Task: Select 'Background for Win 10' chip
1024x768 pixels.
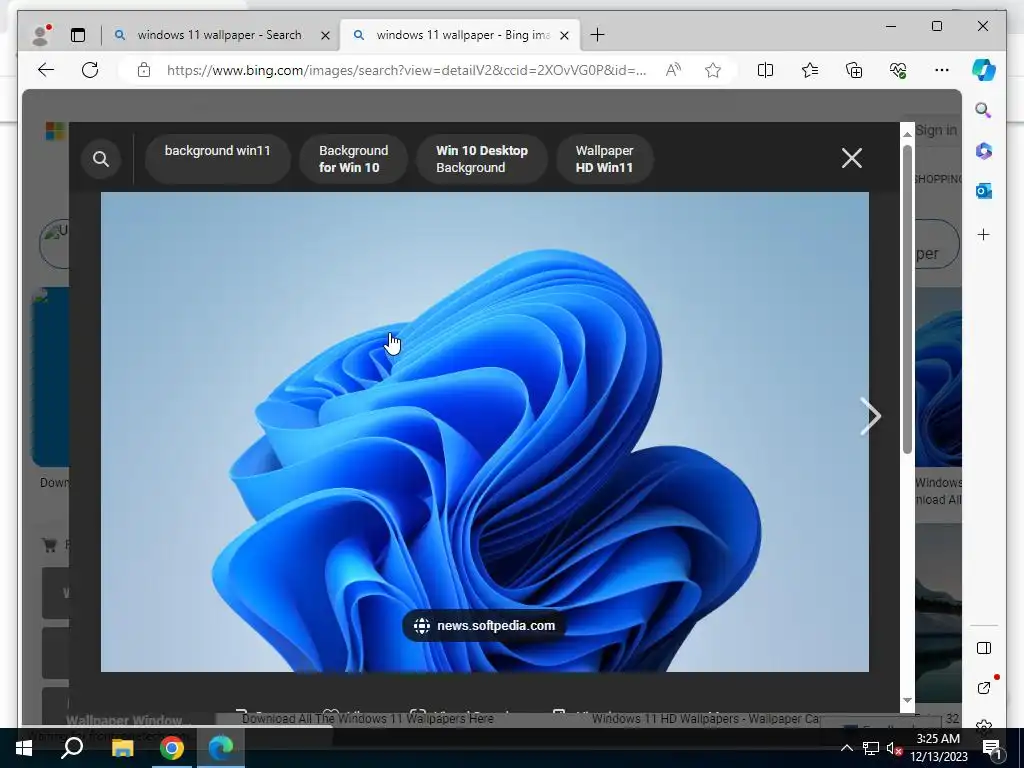Action: 353,159
